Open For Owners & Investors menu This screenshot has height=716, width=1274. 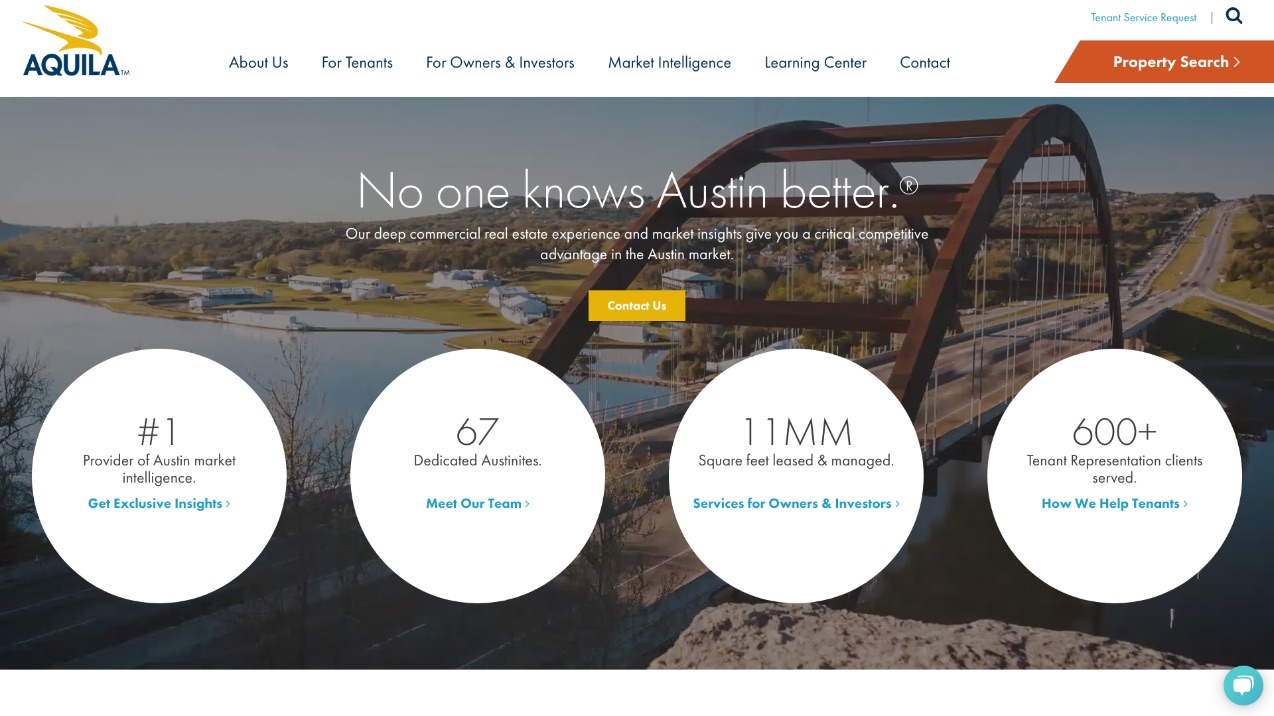pyautogui.click(x=500, y=63)
